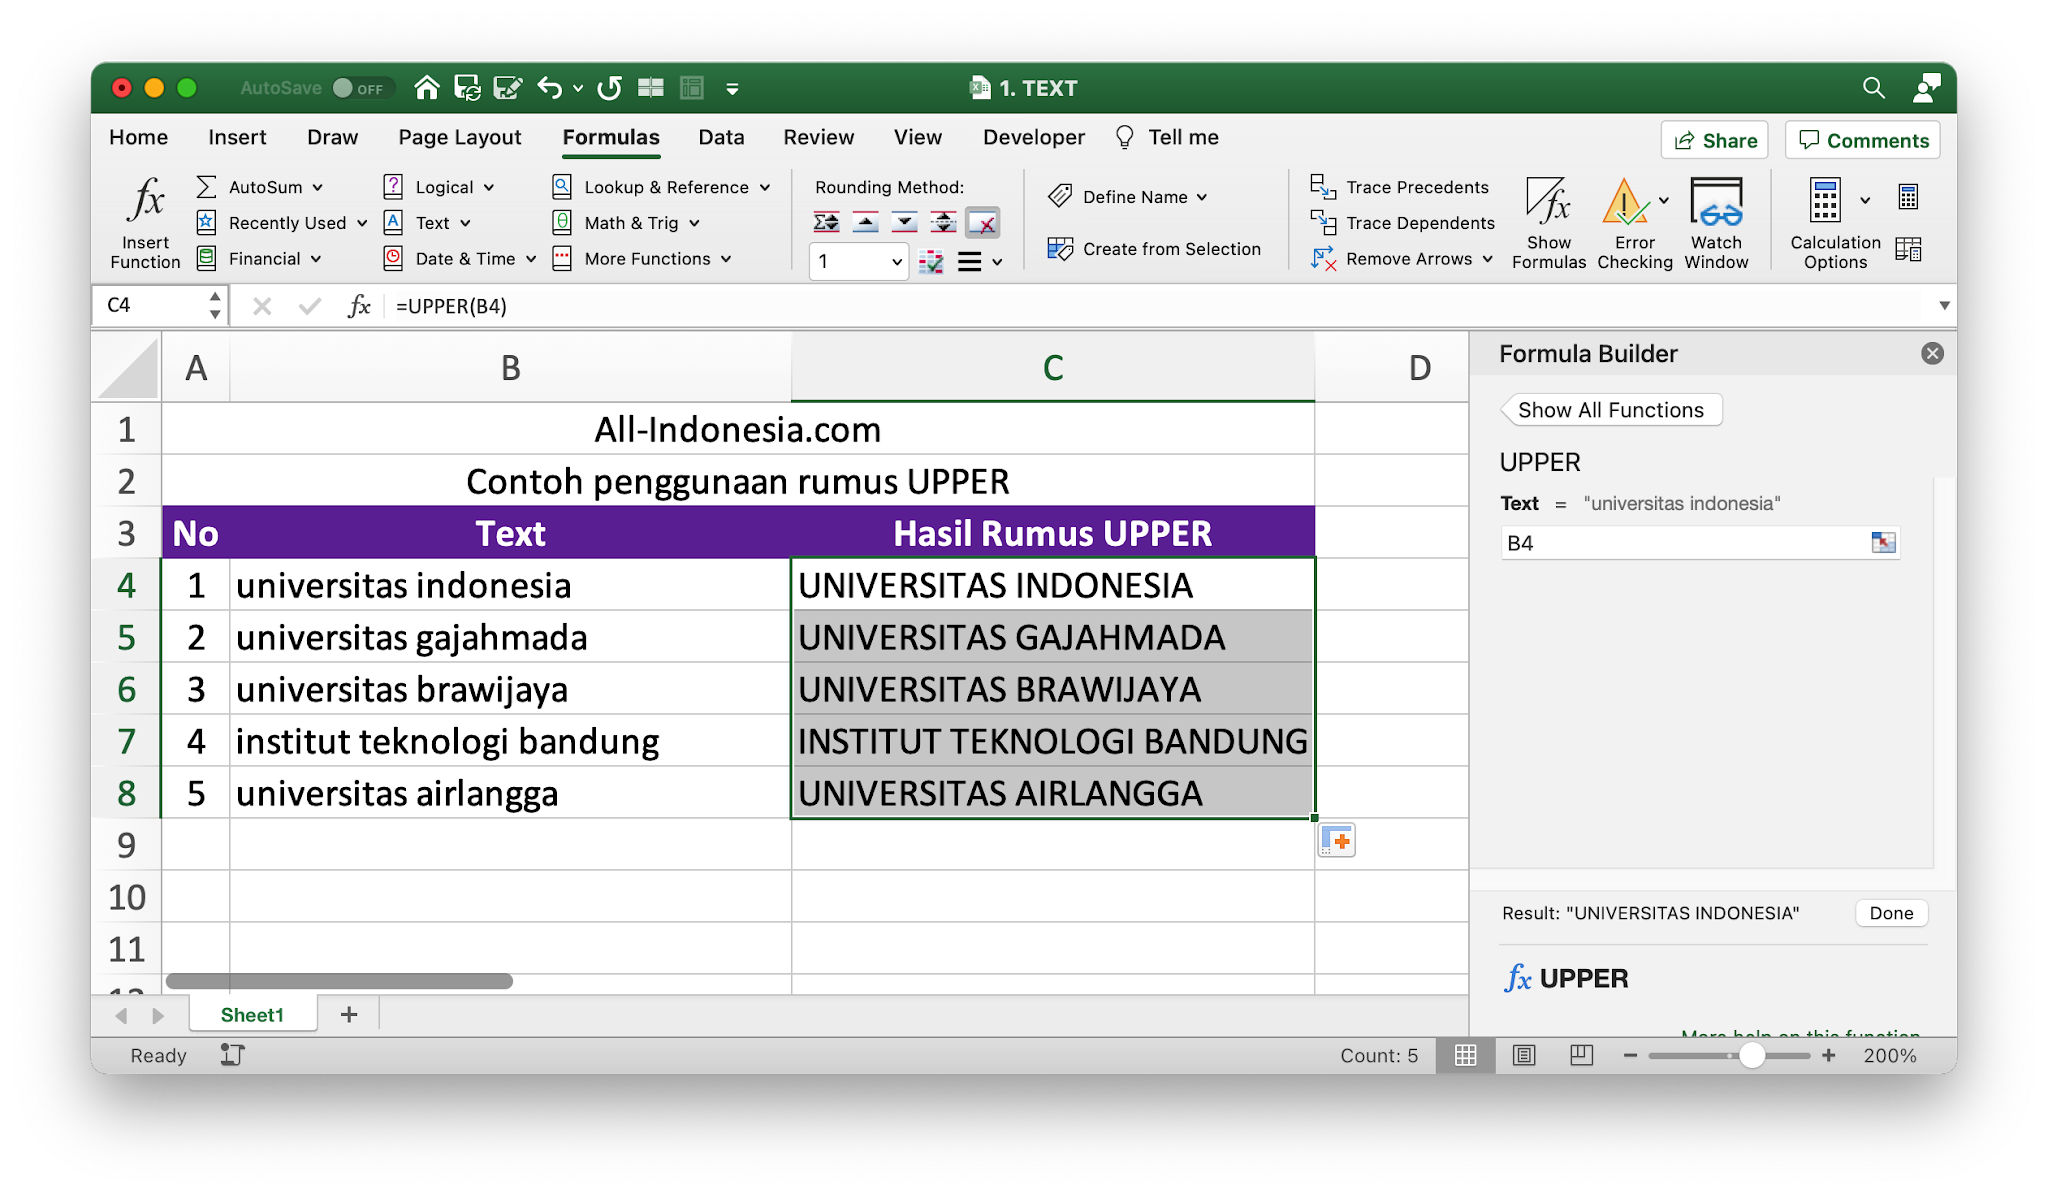2048x1194 pixels.
Task: Select the Sheet1 tab
Action: pyautogui.click(x=252, y=1015)
